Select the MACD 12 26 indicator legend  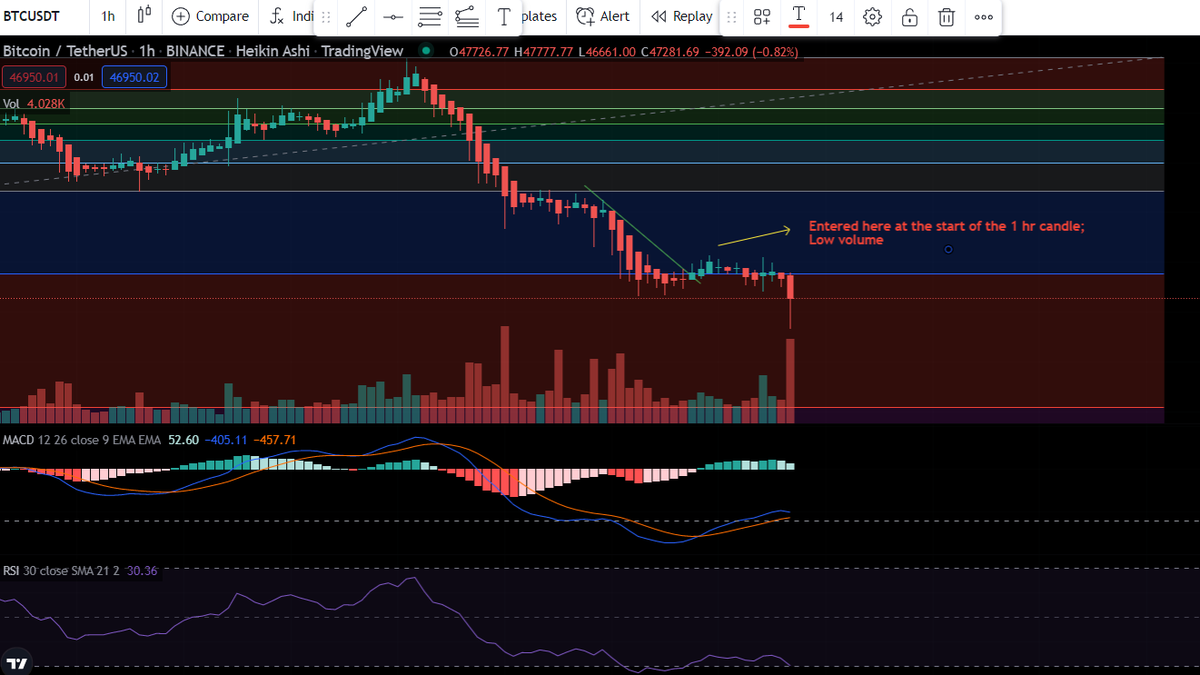(x=81, y=440)
